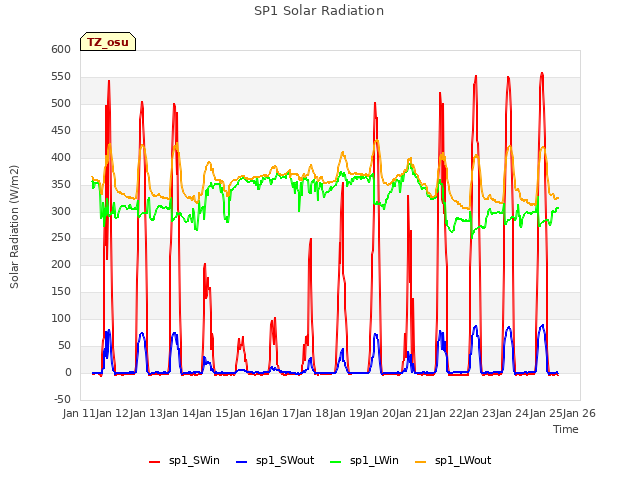Click the 550 y-axis tick label
640x480 pixels.
[61, 76]
